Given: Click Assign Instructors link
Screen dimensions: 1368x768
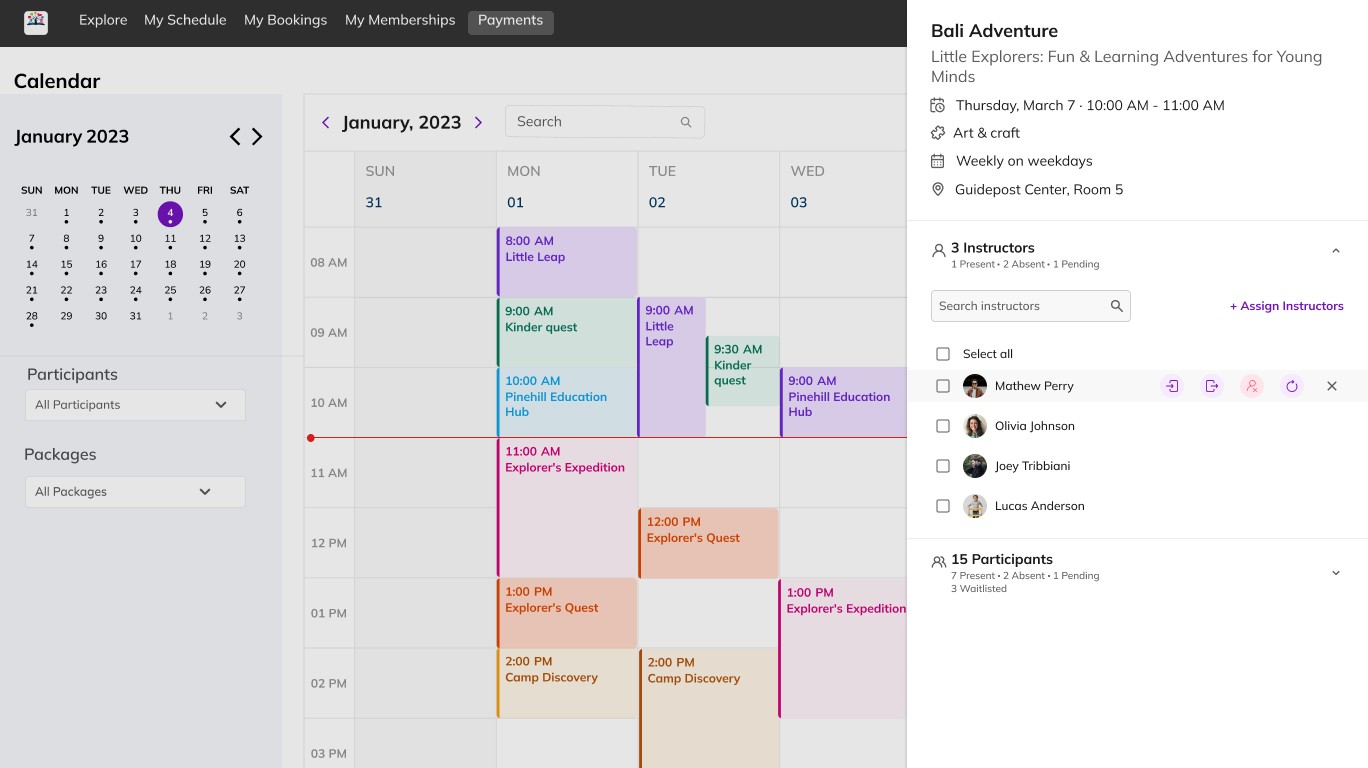Looking at the screenshot, I should click(x=1287, y=306).
